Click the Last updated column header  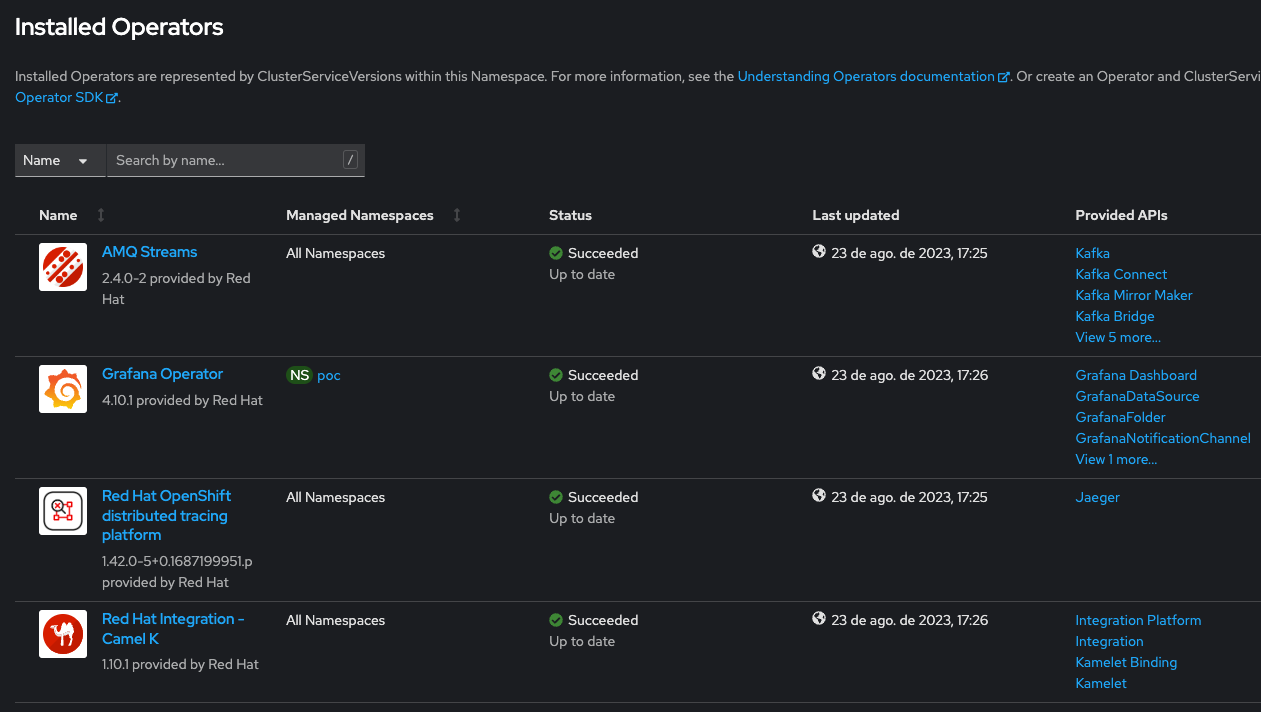coord(855,215)
